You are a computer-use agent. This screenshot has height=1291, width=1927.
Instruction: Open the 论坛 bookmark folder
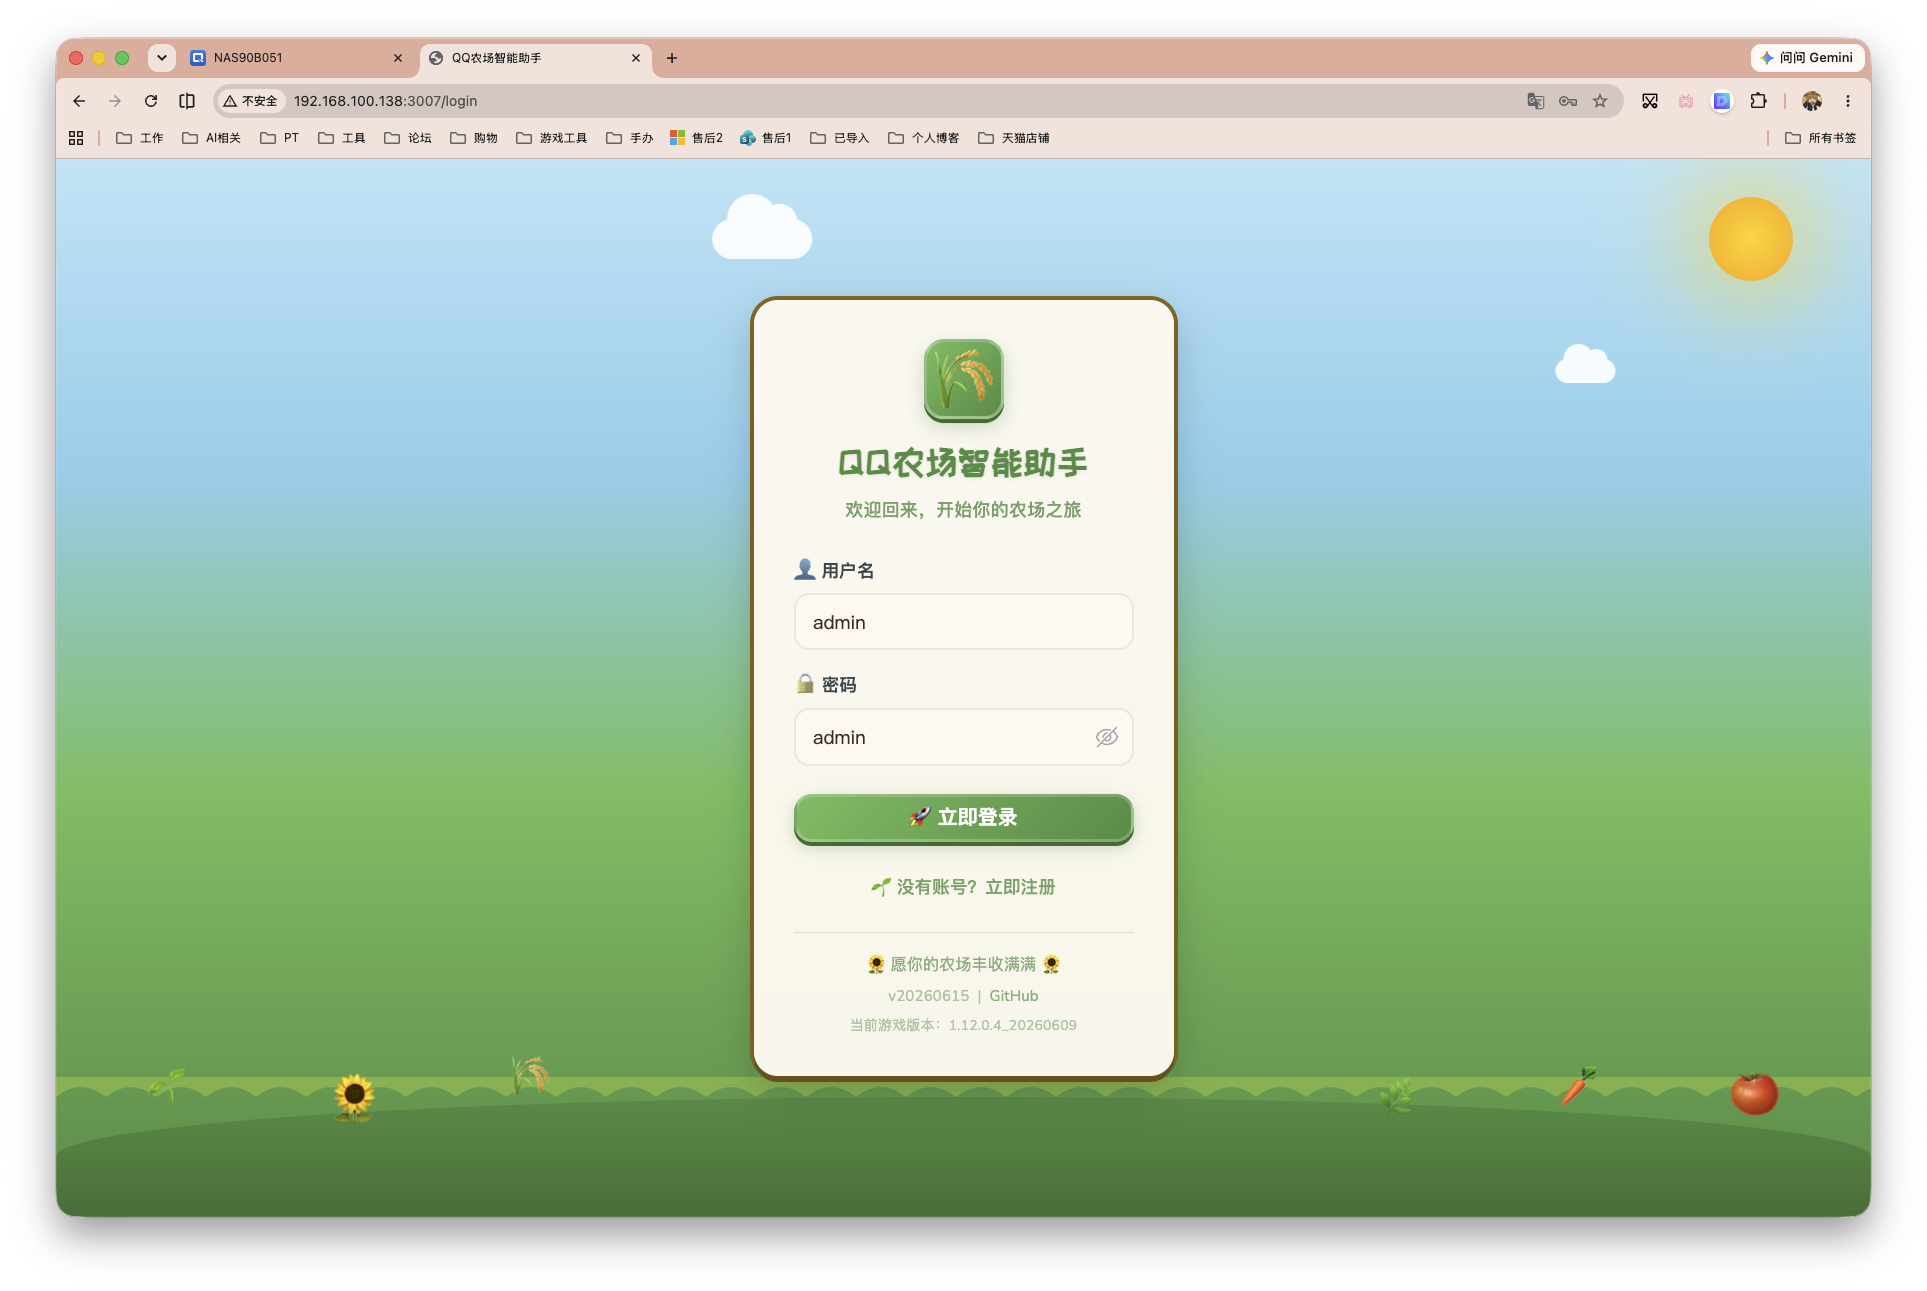coord(408,138)
